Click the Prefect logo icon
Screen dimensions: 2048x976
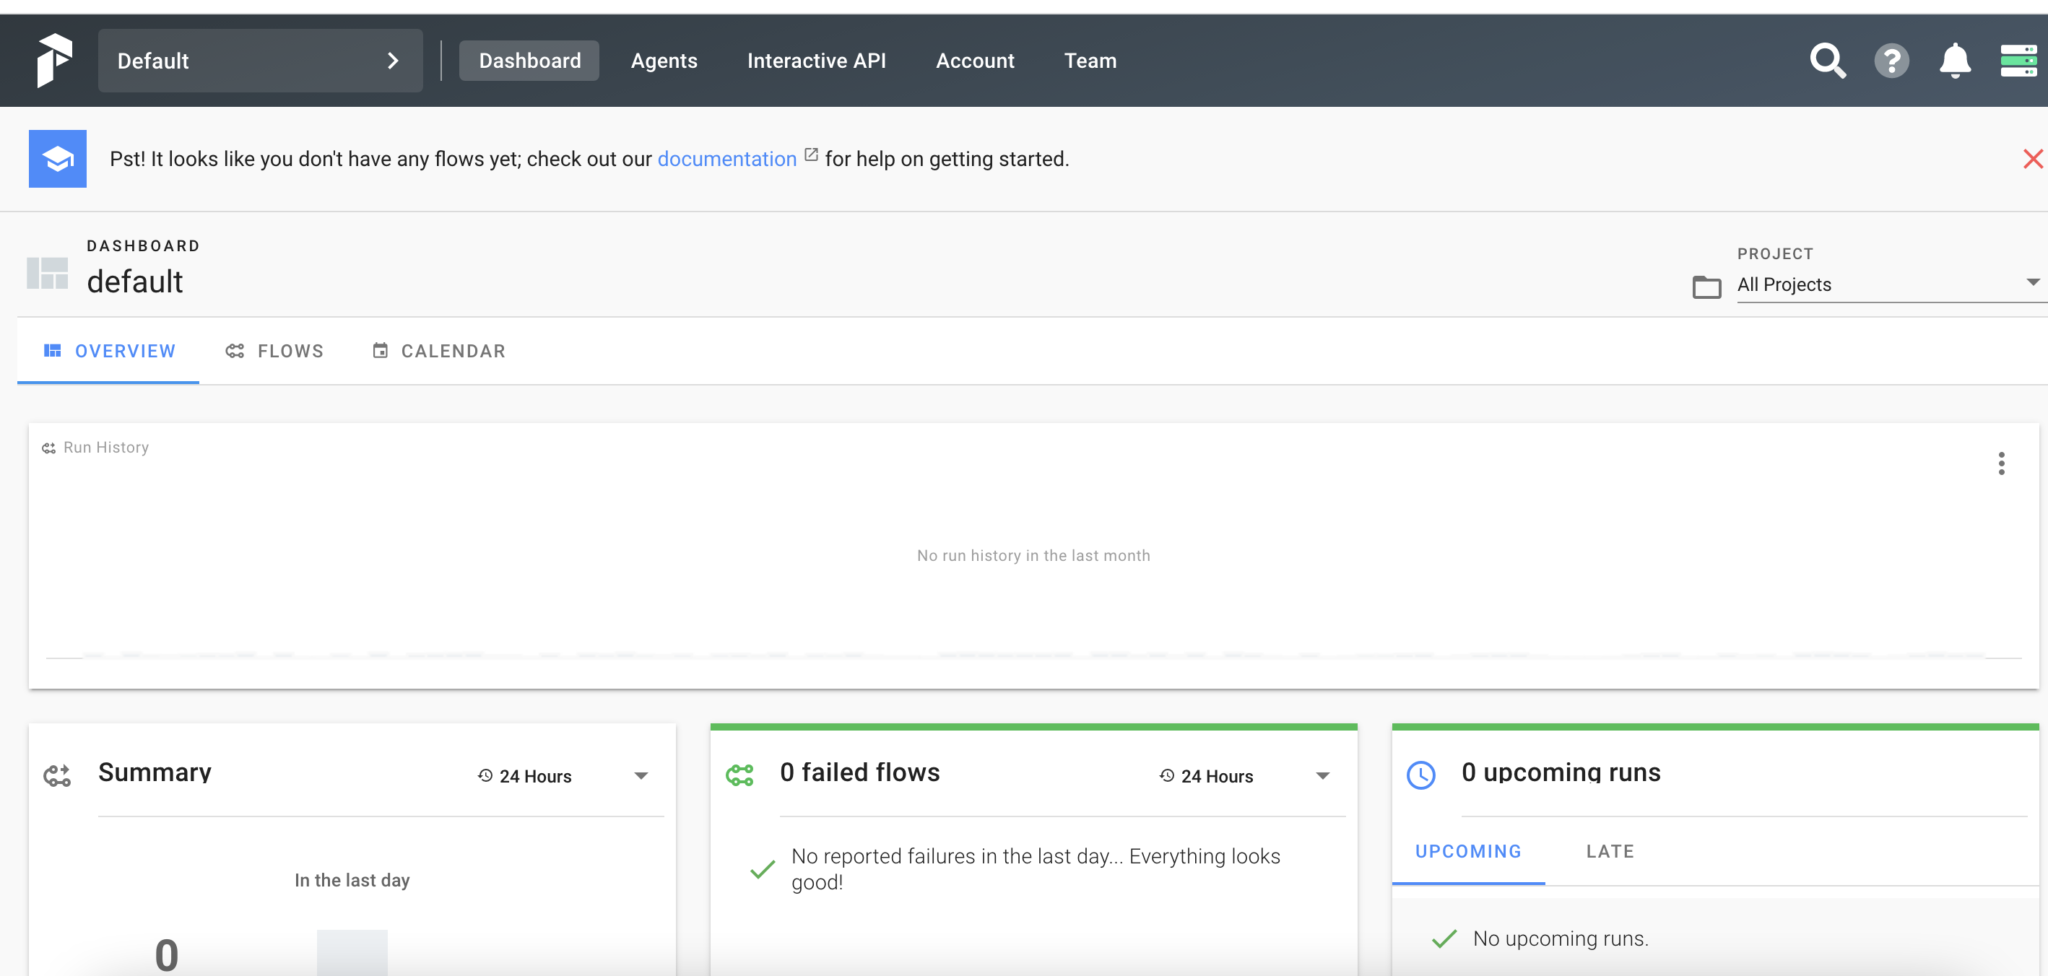tap(54, 60)
